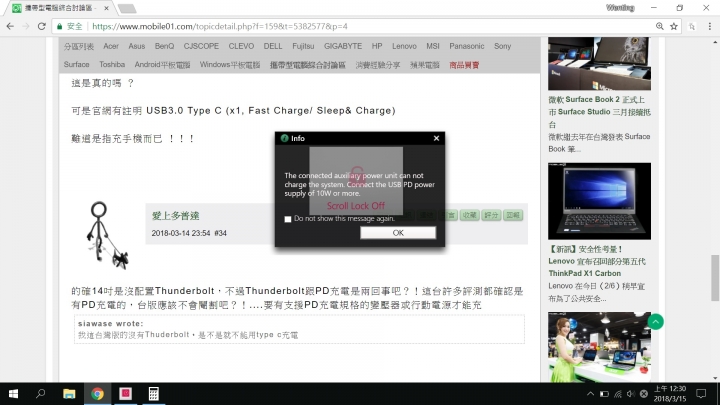
Task: Open taskbar search magnifier
Action: (x=40, y=394)
